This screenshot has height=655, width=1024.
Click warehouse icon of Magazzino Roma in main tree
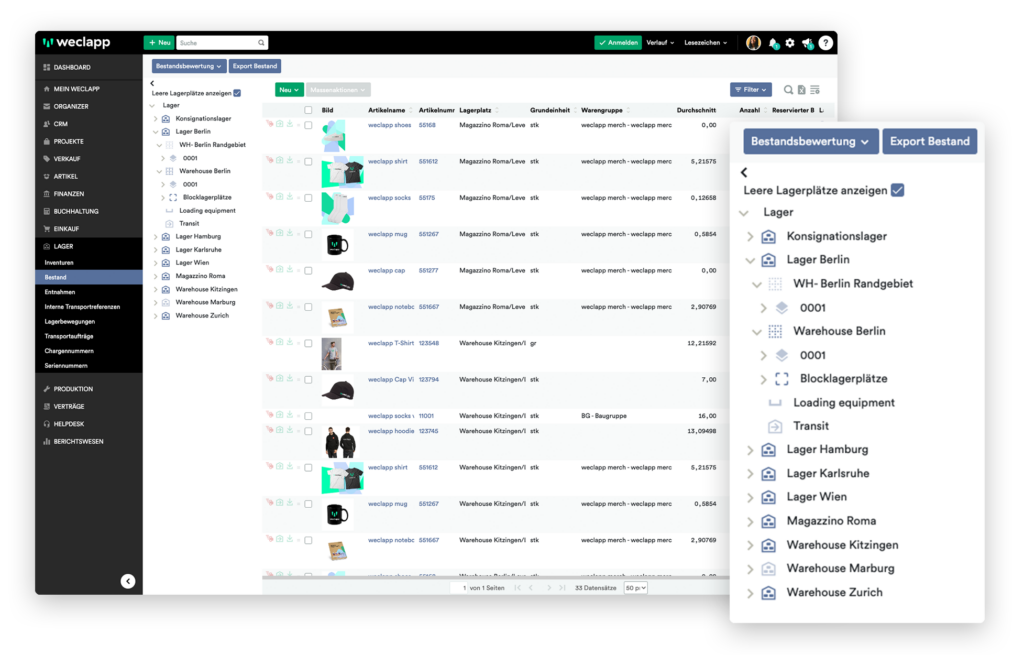[x=166, y=276]
